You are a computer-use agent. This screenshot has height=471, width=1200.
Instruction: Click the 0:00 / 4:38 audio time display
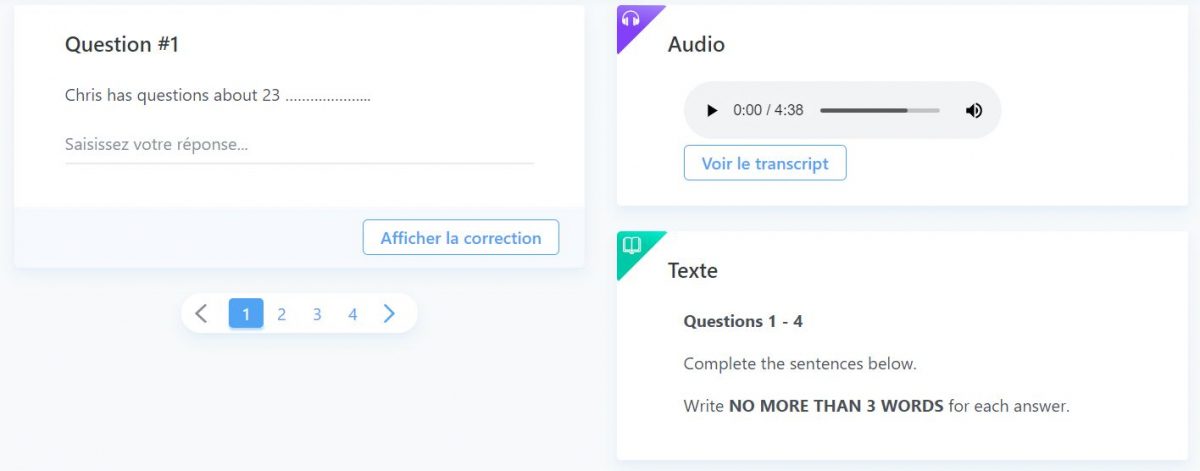[768, 110]
